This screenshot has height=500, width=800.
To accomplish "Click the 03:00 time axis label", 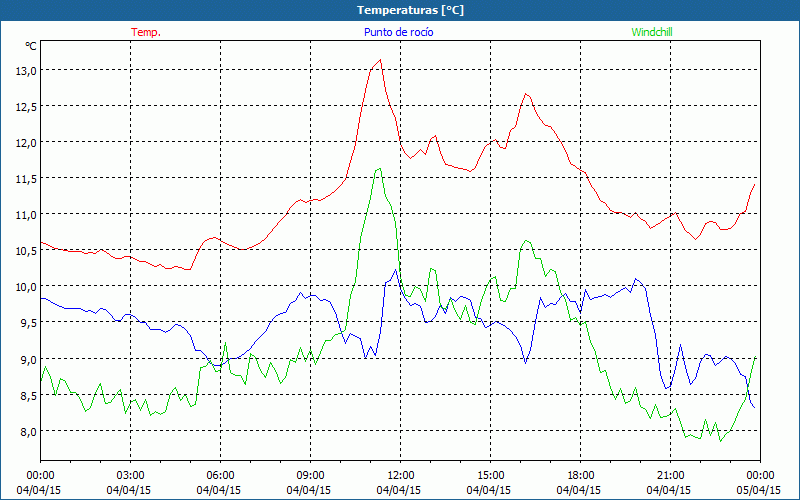I will [x=131, y=476].
